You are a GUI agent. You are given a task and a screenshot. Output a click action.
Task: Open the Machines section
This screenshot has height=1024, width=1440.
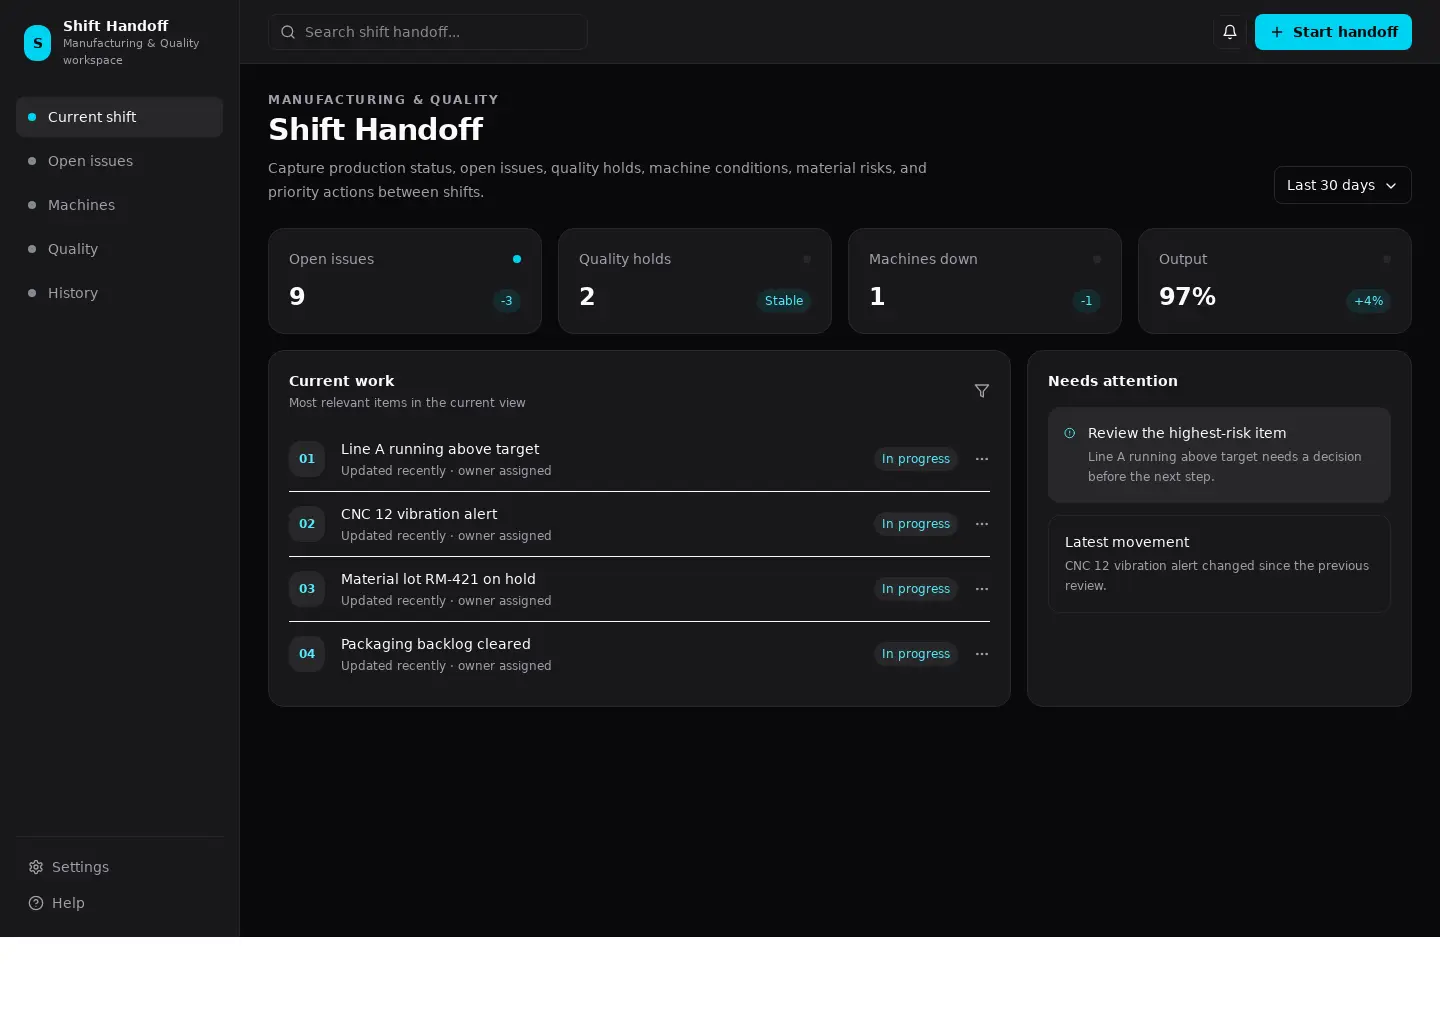pos(119,205)
